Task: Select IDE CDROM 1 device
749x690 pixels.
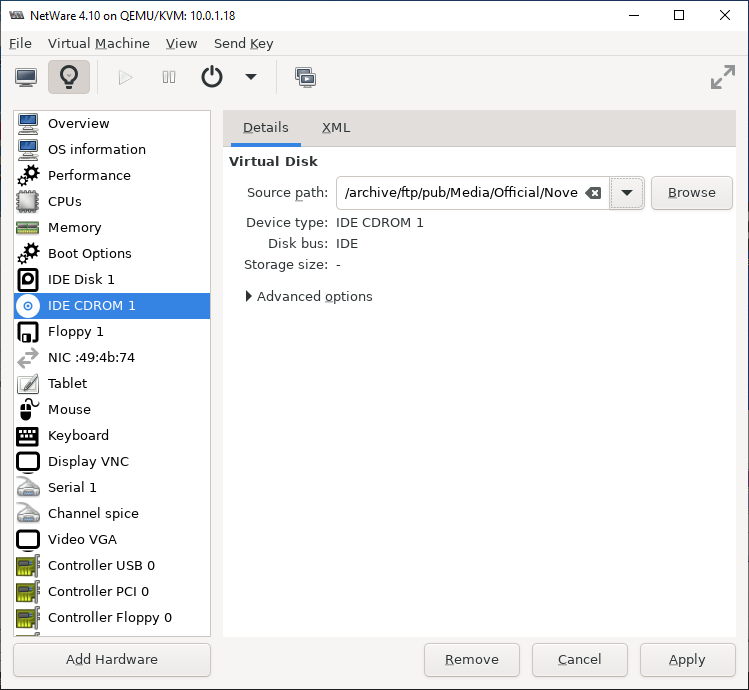Action: (112, 306)
